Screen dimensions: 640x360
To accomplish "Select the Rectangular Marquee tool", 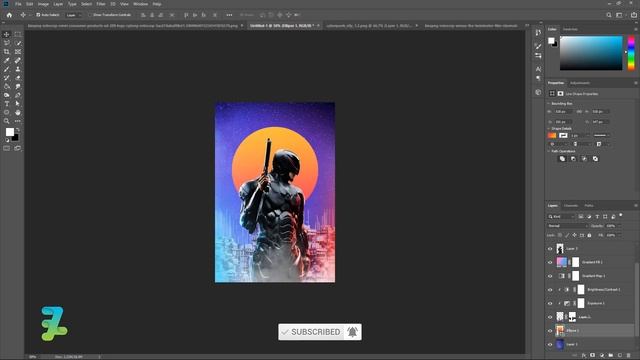I will click(18, 35).
